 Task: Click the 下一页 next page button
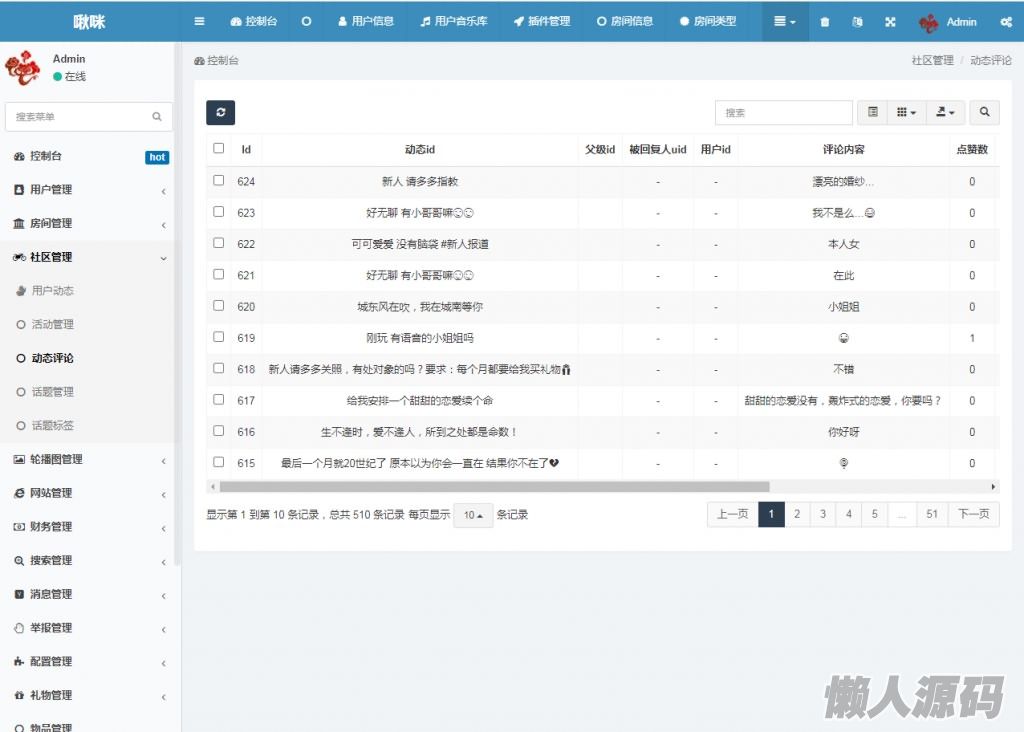[x=973, y=514]
